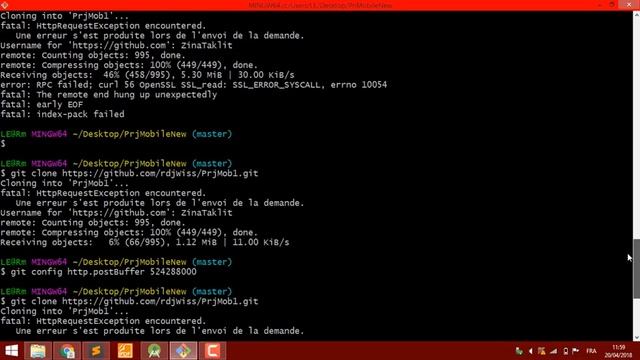The width and height of the screenshot is (640, 360).
Task: Click the '11.00 KiB/s' transfer speed
Action: 261,242
